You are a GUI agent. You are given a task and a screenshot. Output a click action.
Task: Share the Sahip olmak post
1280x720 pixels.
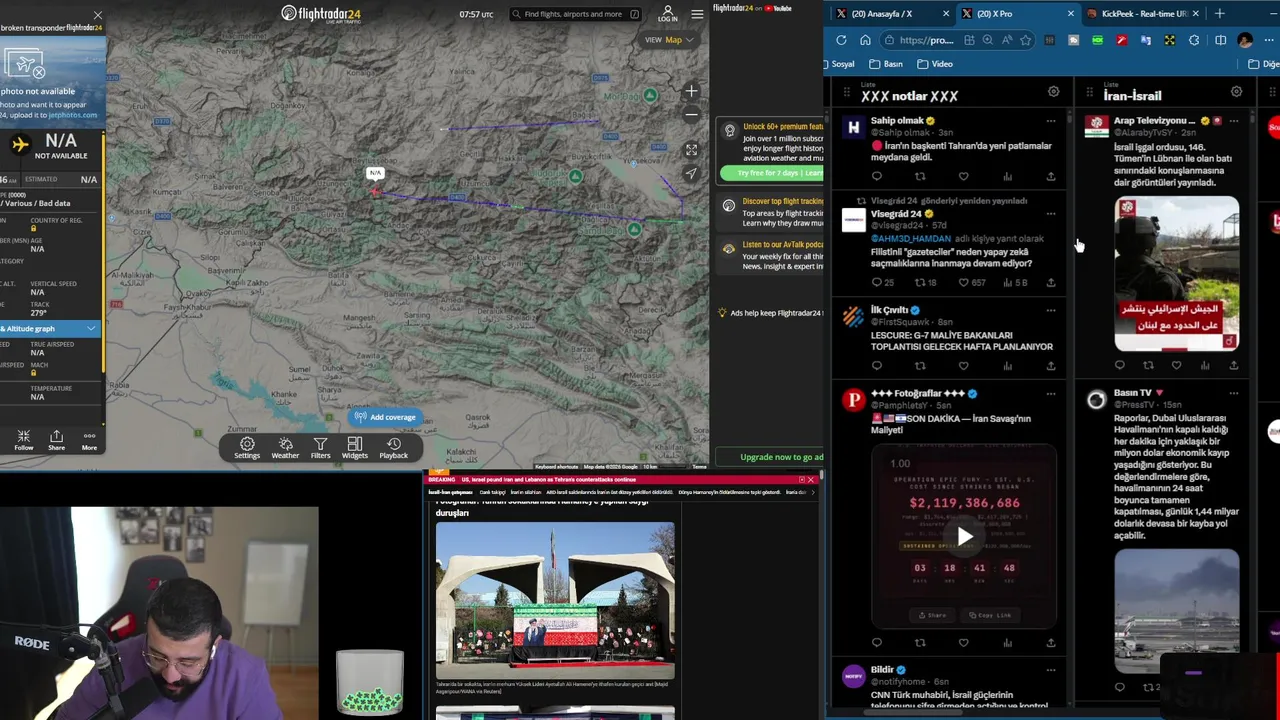1050,176
